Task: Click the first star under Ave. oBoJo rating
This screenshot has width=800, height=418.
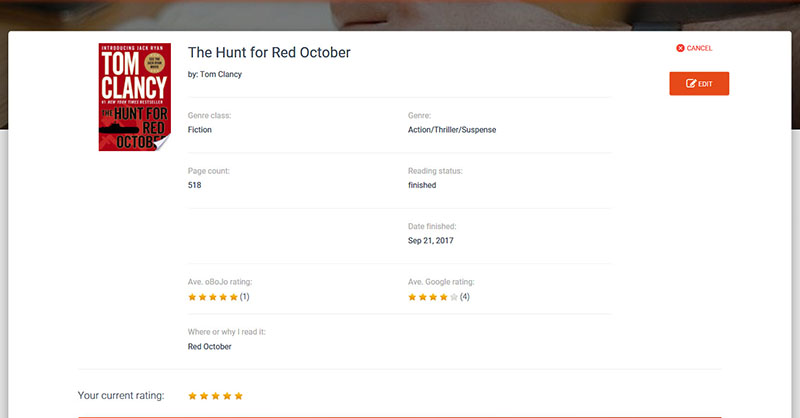Action: click(x=192, y=297)
